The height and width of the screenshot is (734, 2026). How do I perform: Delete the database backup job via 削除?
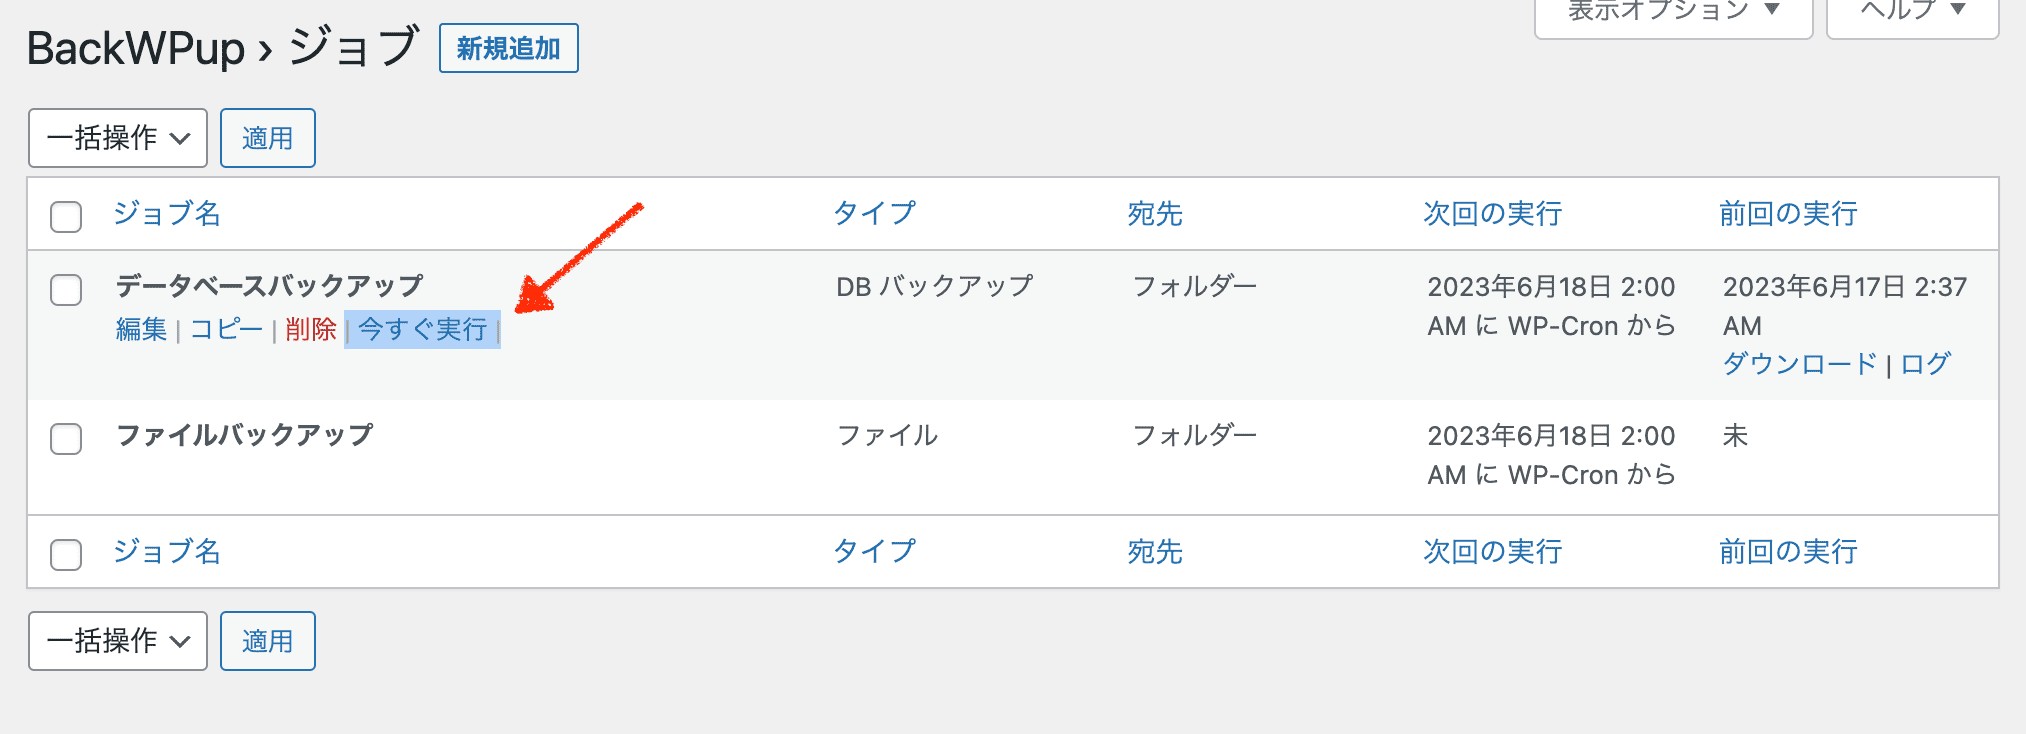(309, 330)
